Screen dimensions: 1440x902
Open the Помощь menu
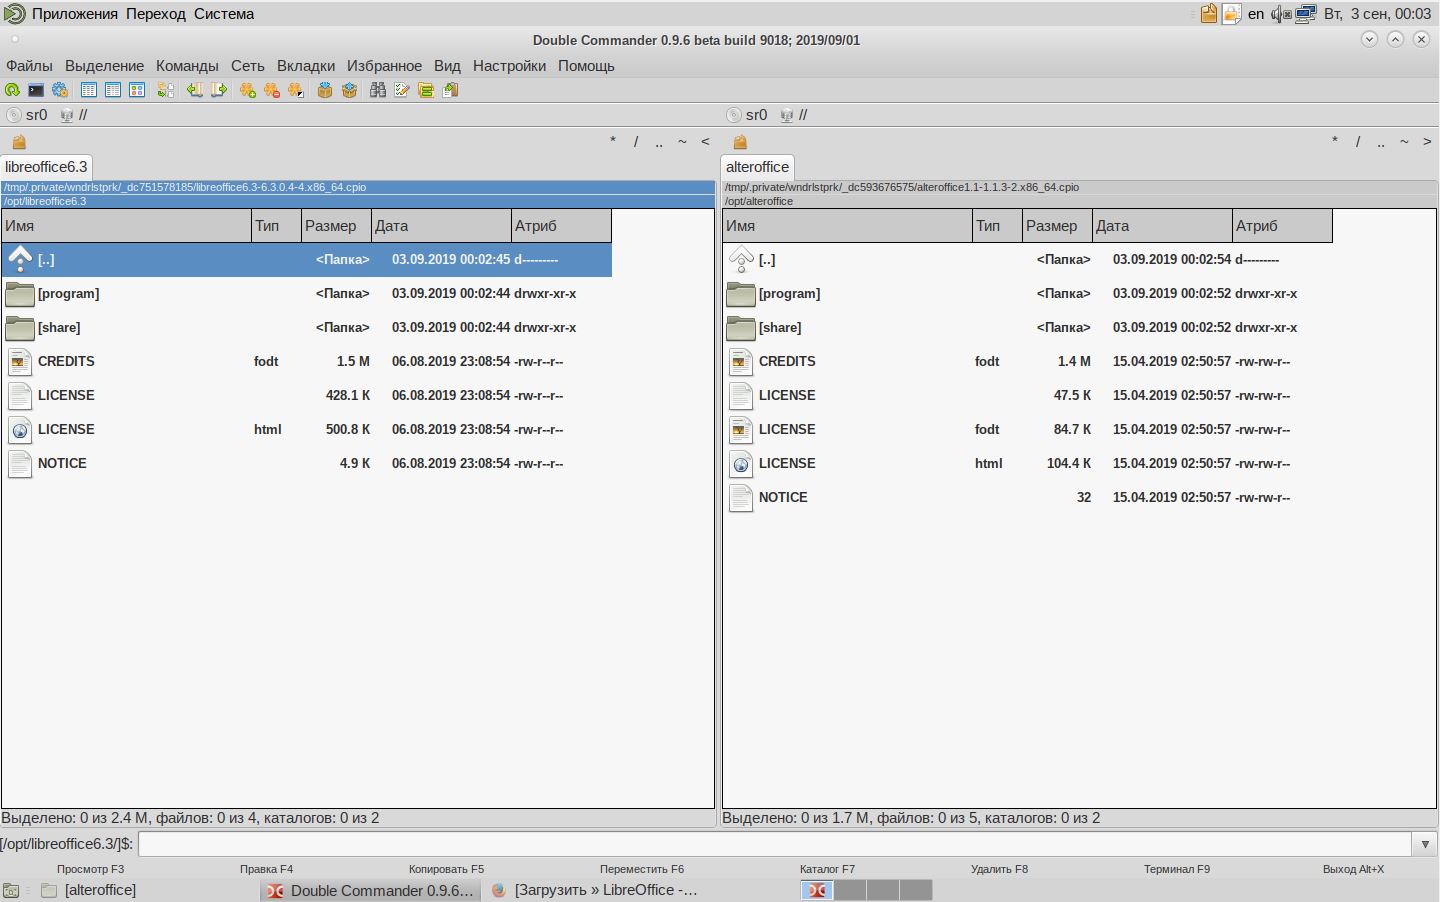click(x=586, y=66)
